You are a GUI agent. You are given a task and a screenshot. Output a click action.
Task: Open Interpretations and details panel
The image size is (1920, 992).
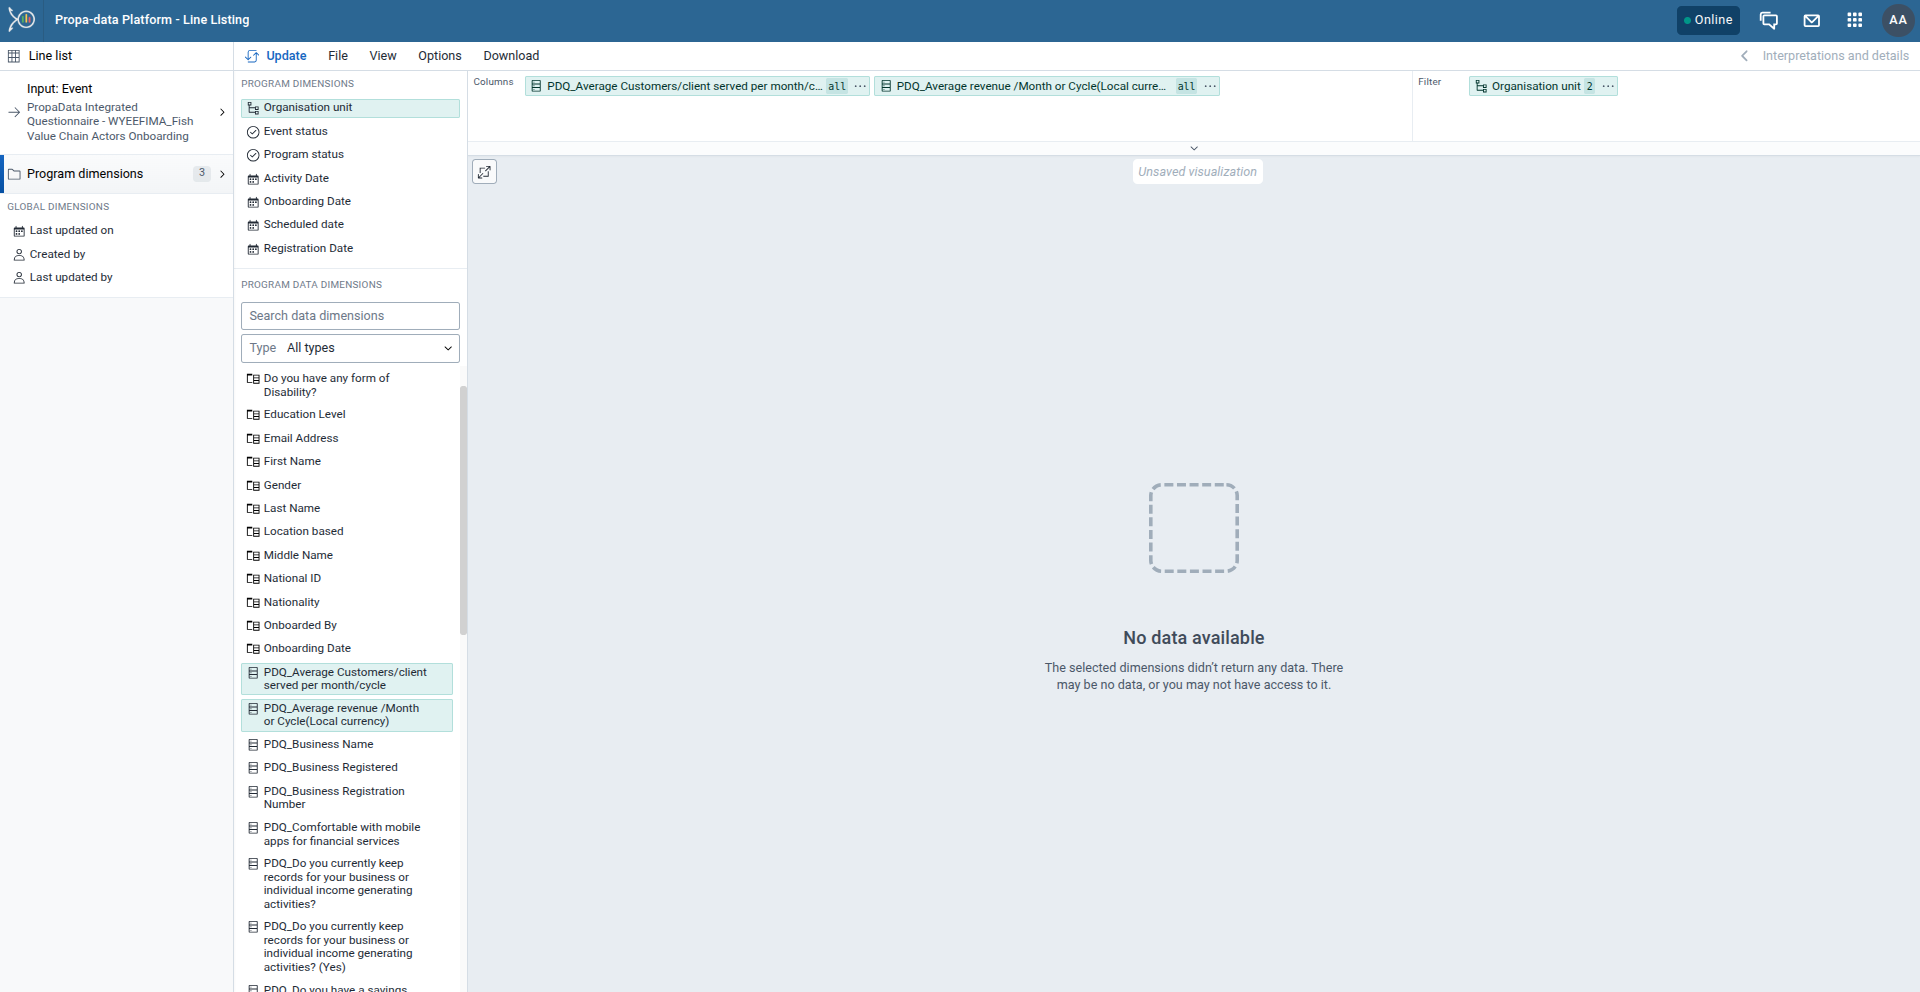point(1825,56)
